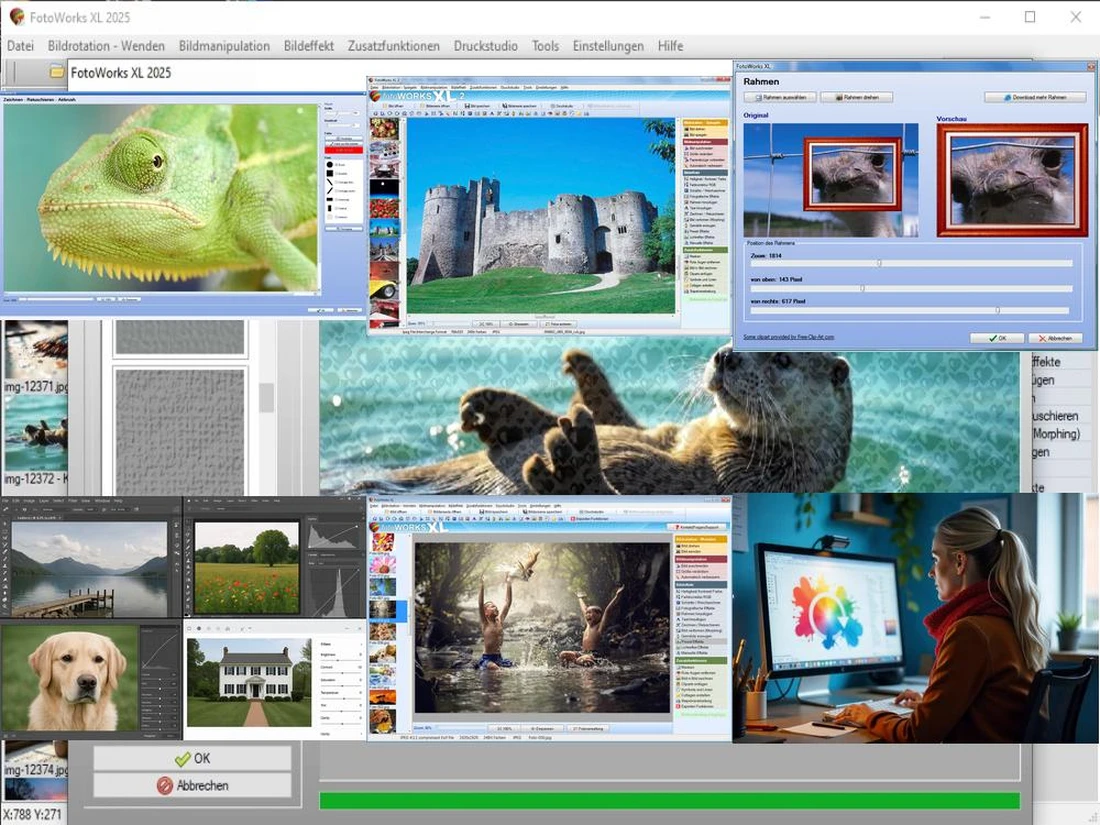Adjust the von rechts slider in Rahmen dialog
1100x825 pixels.
click(x=997, y=309)
